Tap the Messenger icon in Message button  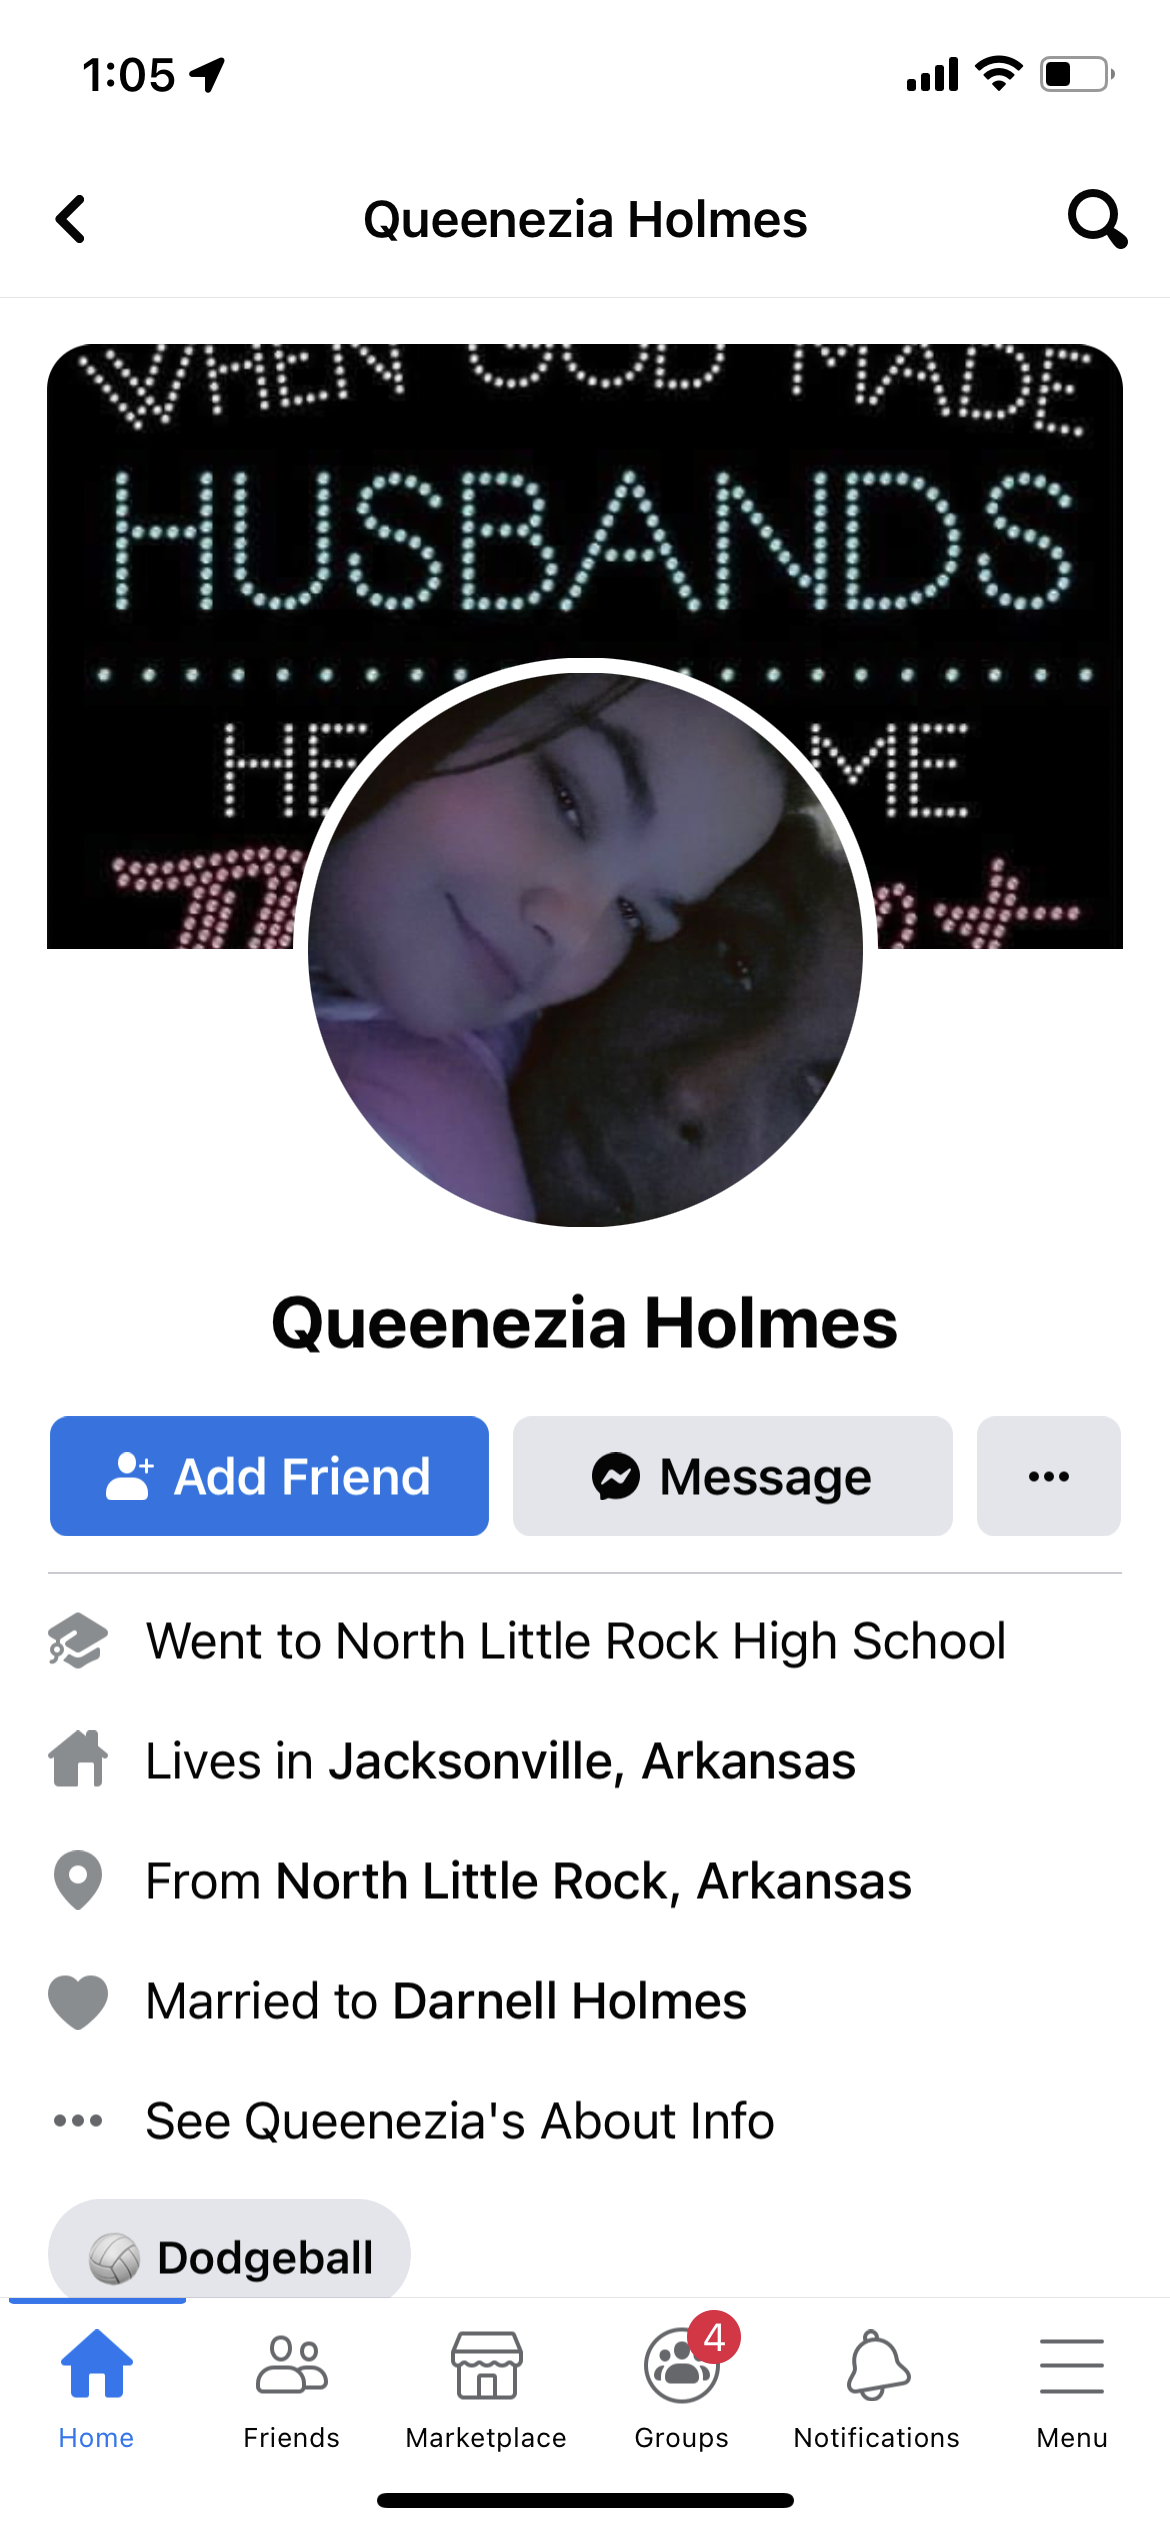616,1476
